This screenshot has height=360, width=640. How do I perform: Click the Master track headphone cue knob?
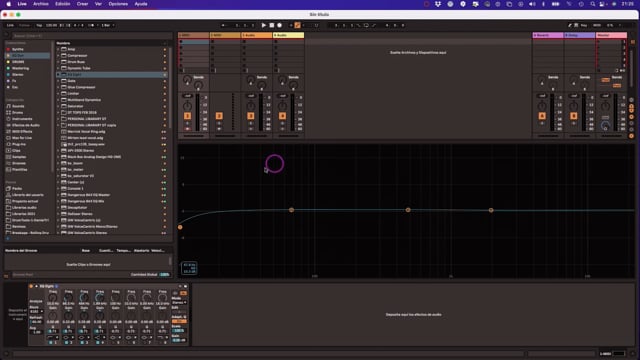(605, 126)
